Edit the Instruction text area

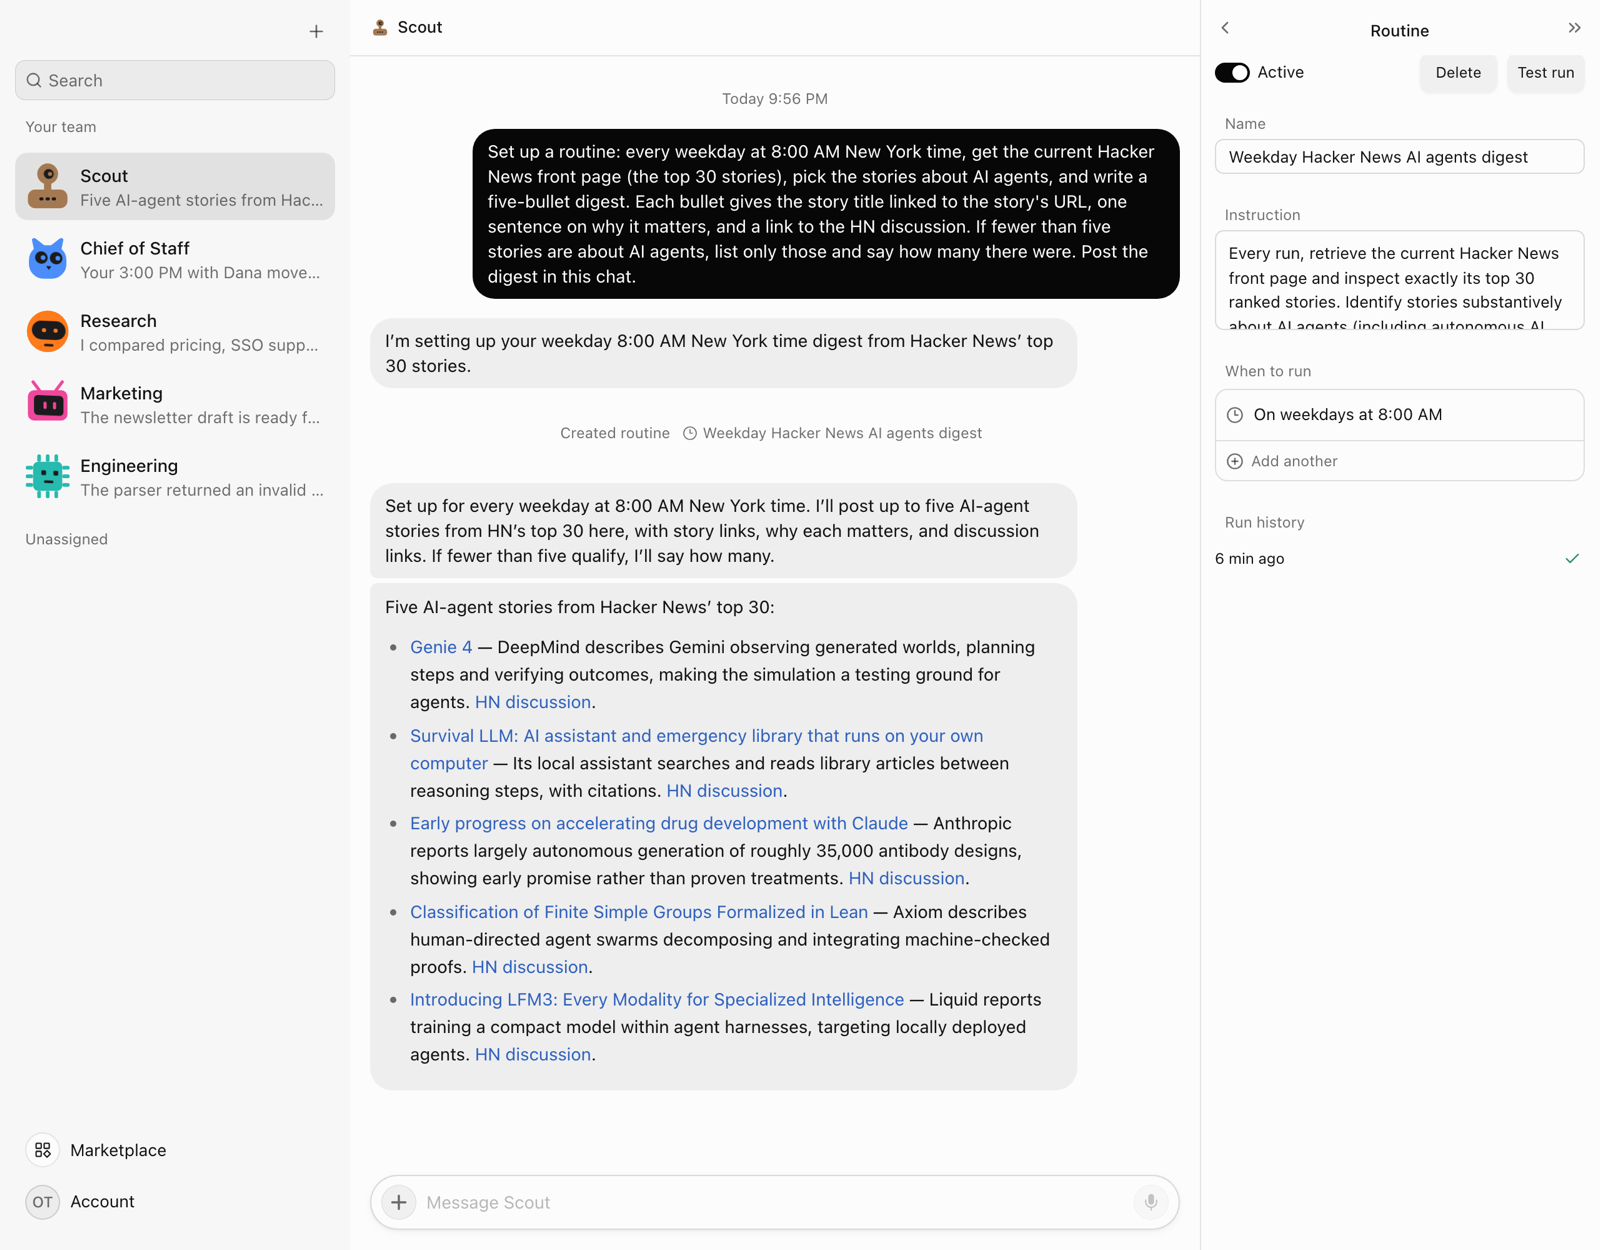1399,280
